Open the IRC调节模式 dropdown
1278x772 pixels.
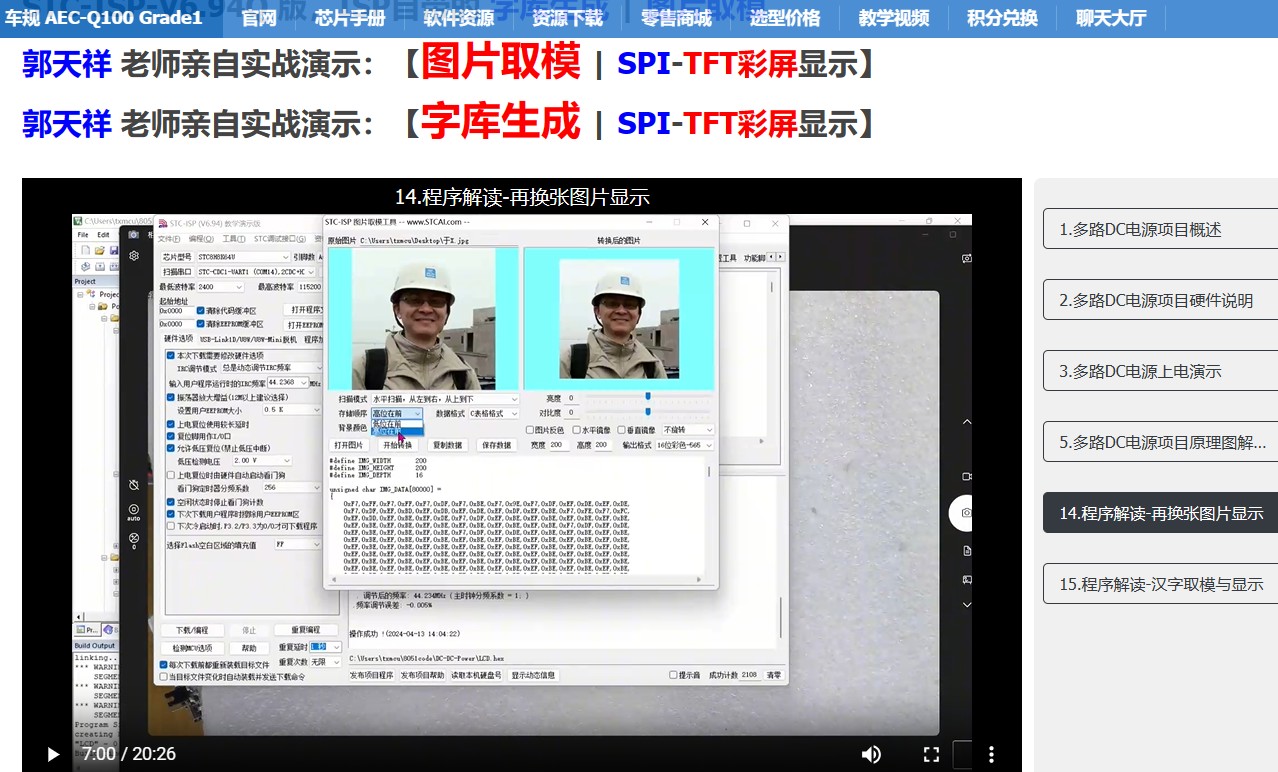[x=271, y=368]
